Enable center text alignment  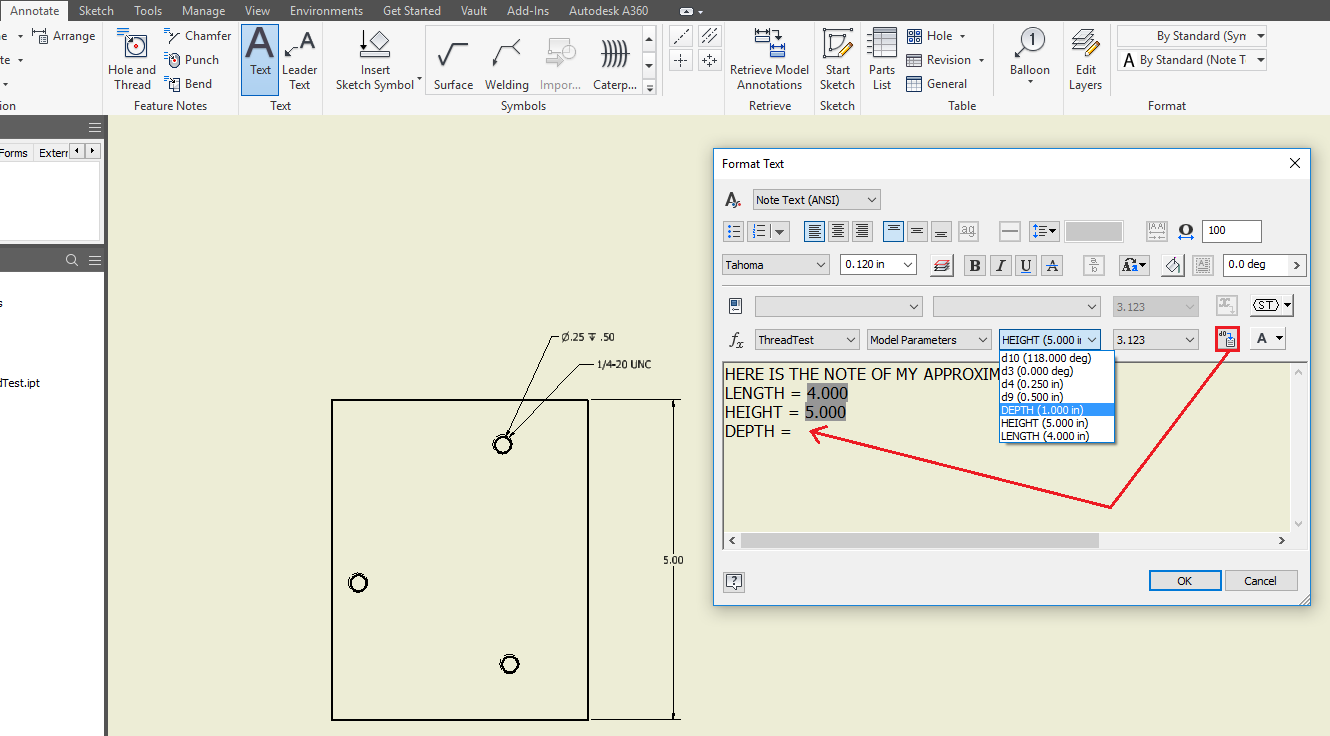(x=837, y=231)
